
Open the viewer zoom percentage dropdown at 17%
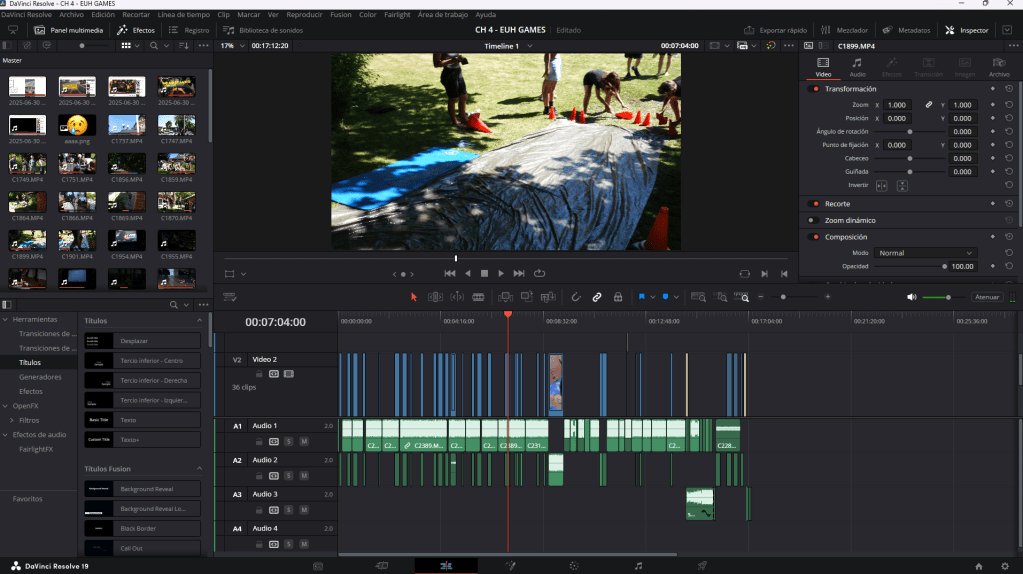(x=231, y=46)
